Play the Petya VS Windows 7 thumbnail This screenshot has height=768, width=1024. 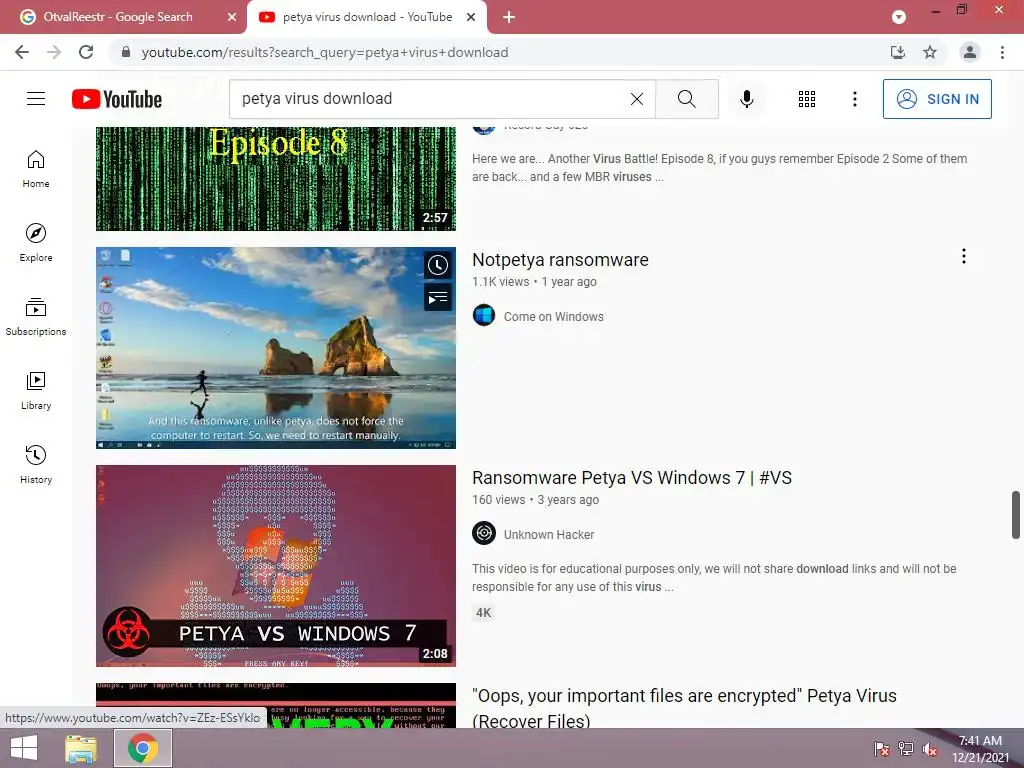click(x=276, y=566)
